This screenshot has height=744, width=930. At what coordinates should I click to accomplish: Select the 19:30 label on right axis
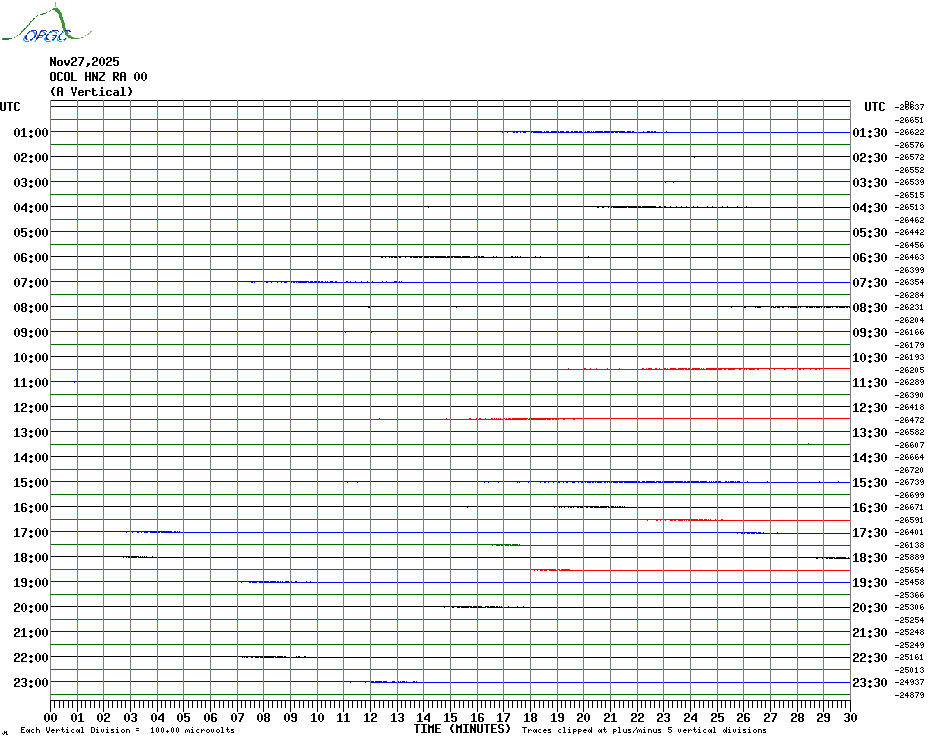868,583
